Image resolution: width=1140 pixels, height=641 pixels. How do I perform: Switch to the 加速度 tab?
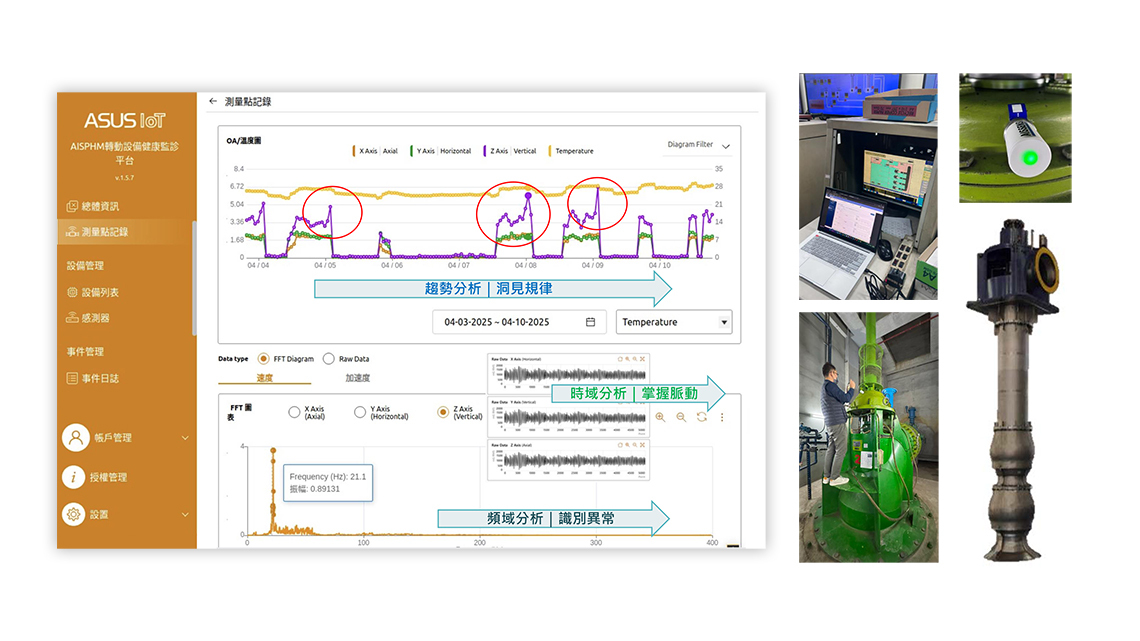[x=357, y=378]
